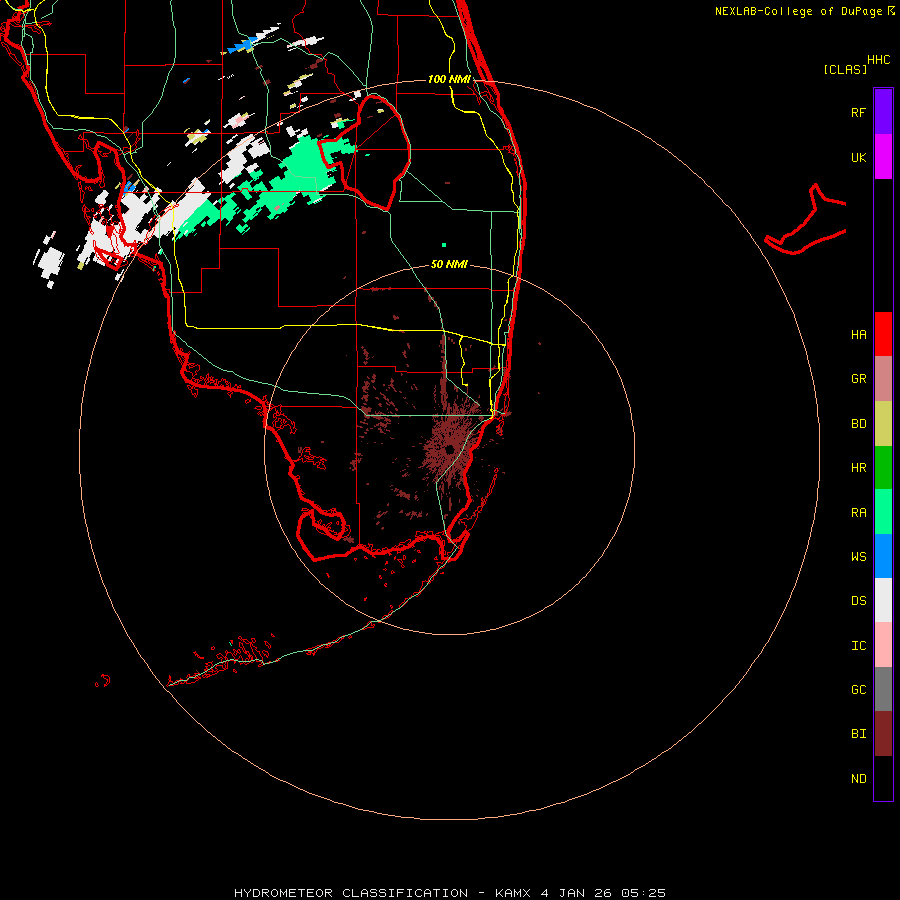This screenshot has height=900, width=900.
Task: Click the GR legend label
Action: click(858, 379)
